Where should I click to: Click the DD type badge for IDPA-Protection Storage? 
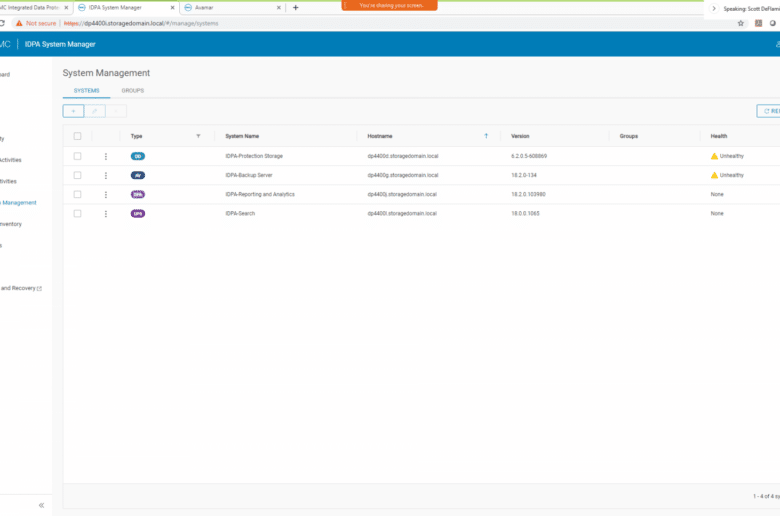pyautogui.click(x=138, y=156)
